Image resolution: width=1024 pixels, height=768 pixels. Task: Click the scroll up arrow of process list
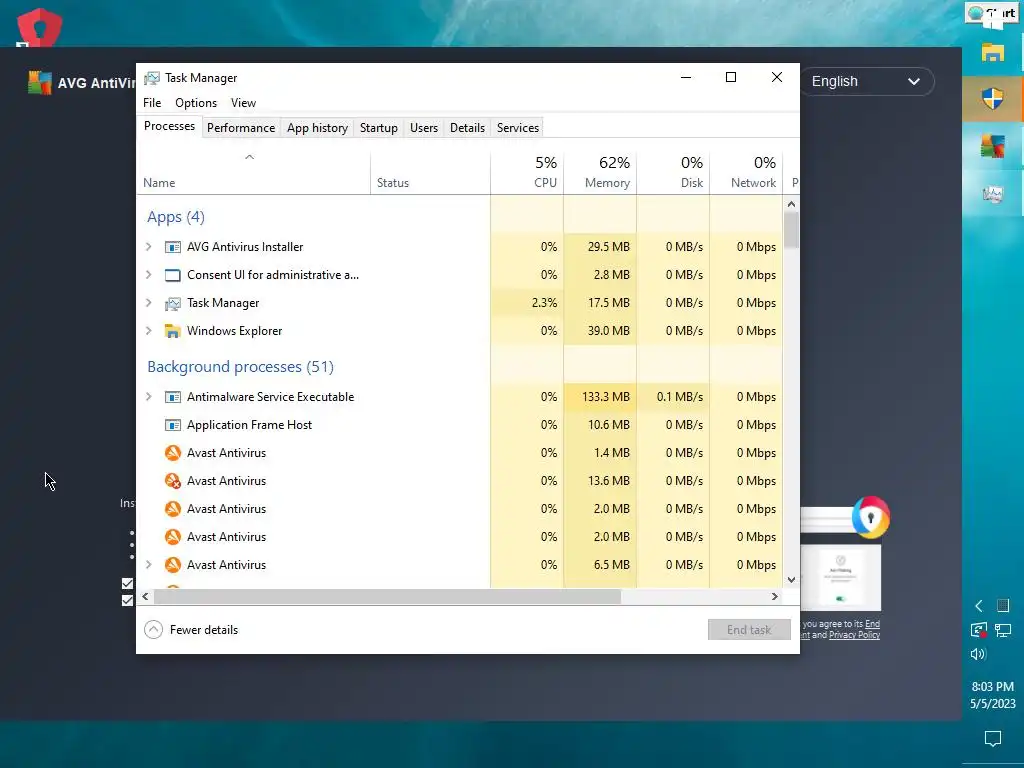792,204
